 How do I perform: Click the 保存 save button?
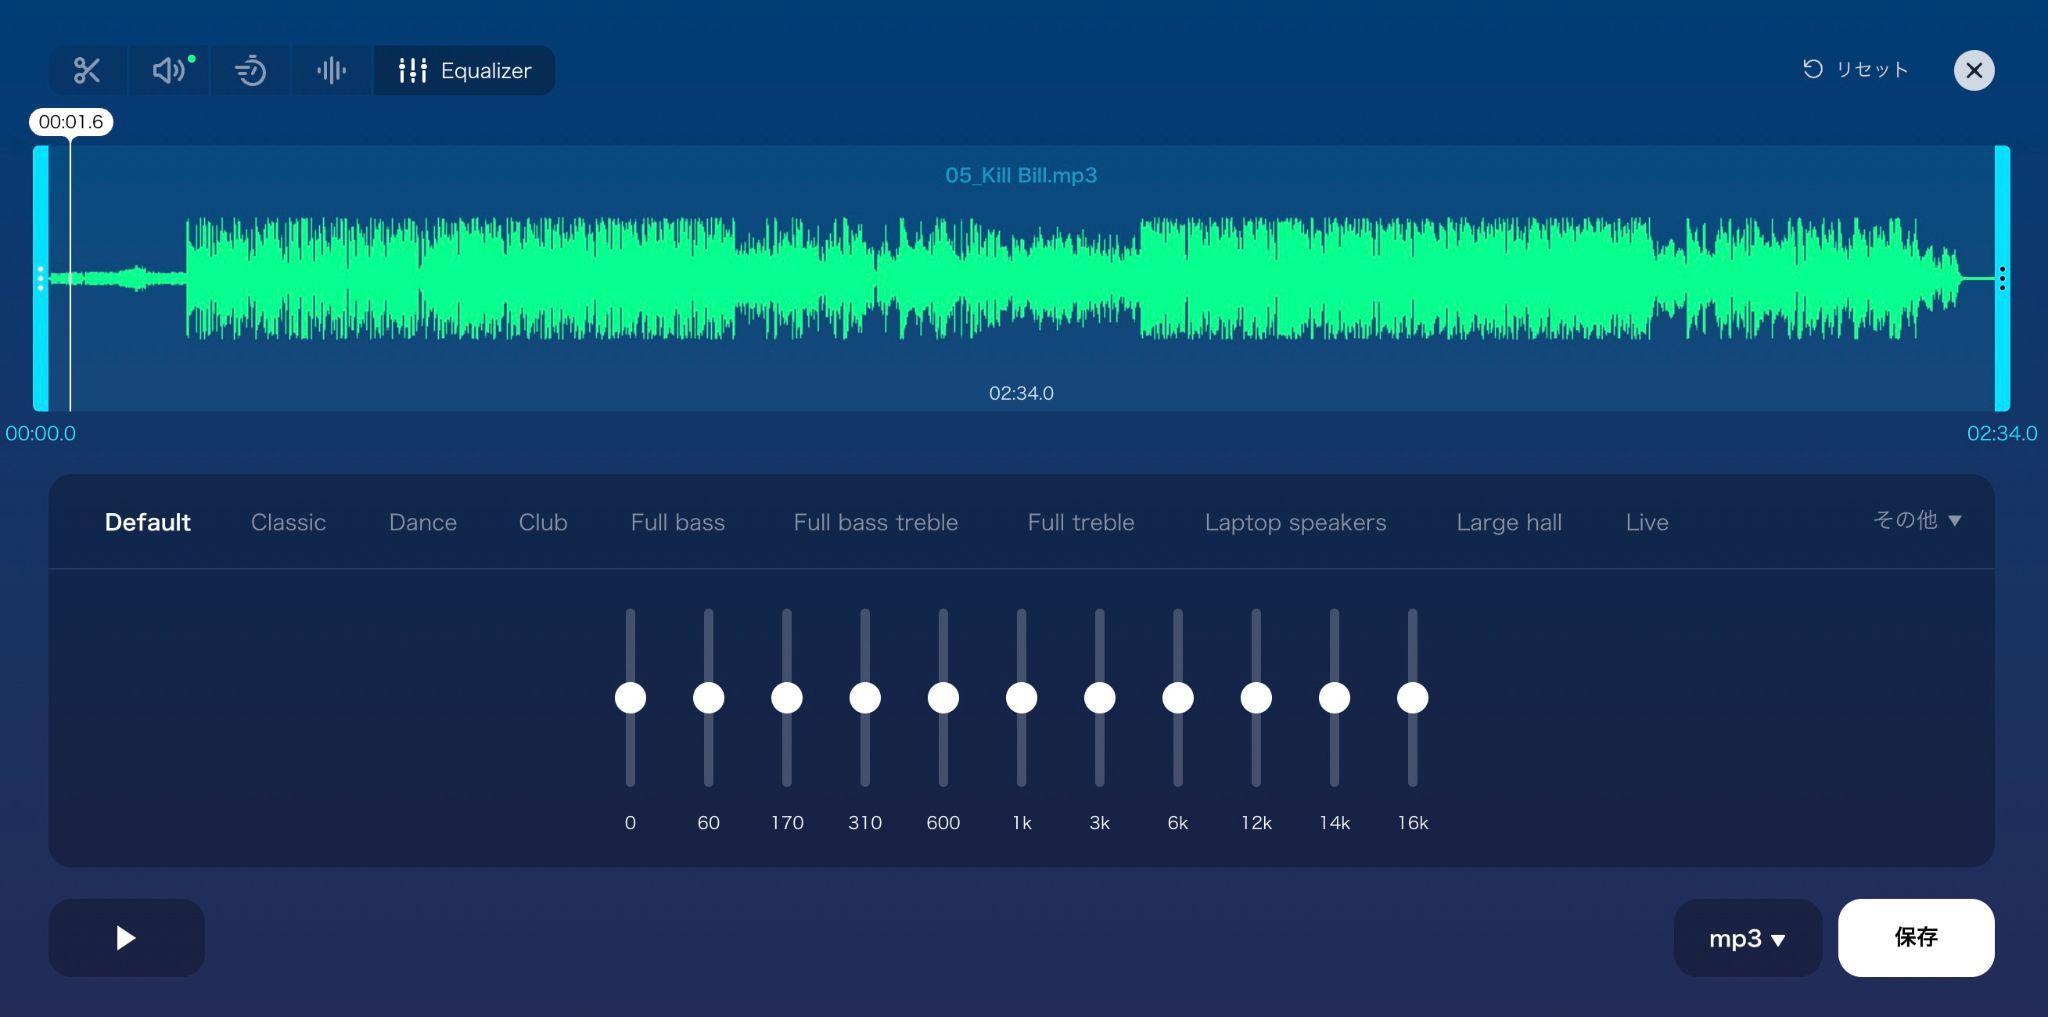coord(1916,938)
